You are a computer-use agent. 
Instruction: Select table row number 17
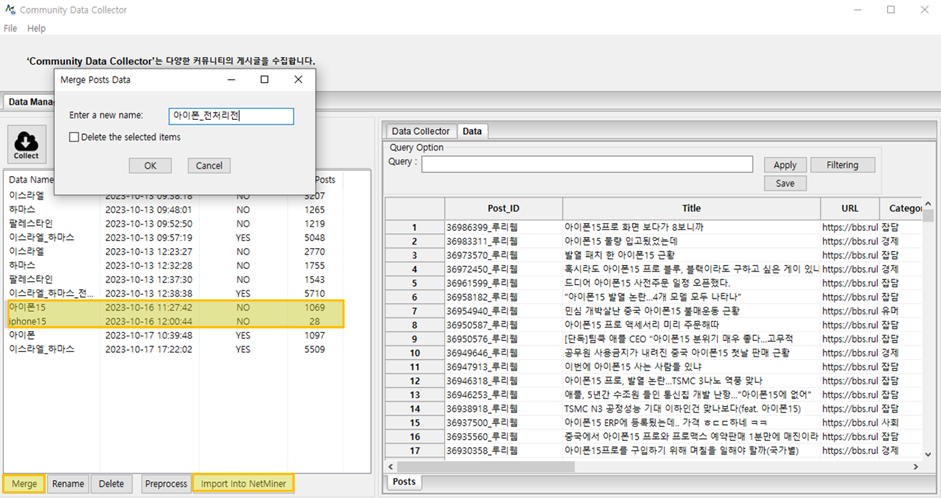[x=414, y=451]
